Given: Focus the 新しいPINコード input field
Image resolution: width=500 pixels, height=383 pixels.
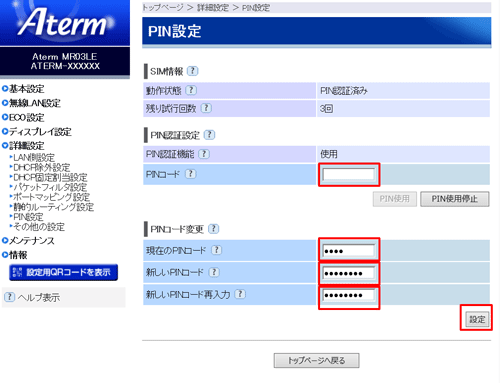Looking at the screenshot, I should [349, 273].
